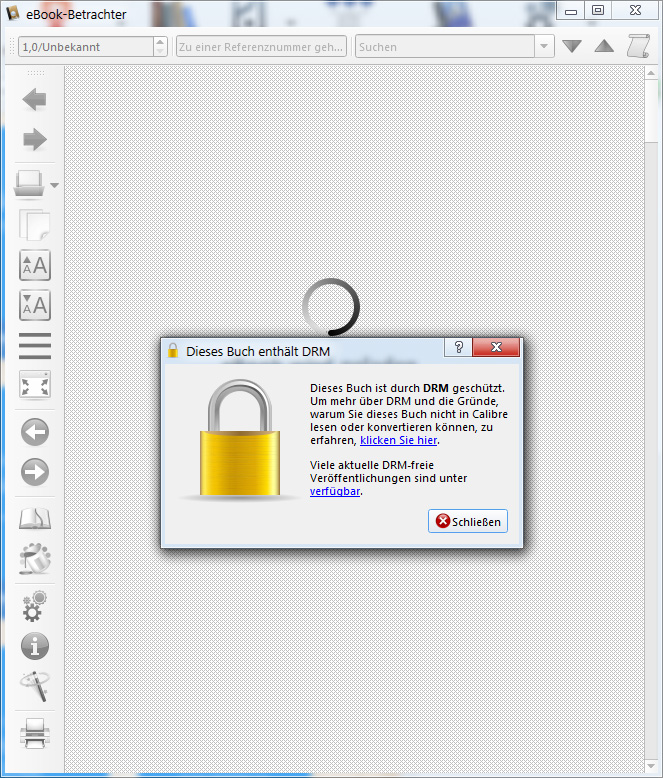Click the Schließen button in dialog
Screen dimensions: 663x778
click(x=467, y=521)
